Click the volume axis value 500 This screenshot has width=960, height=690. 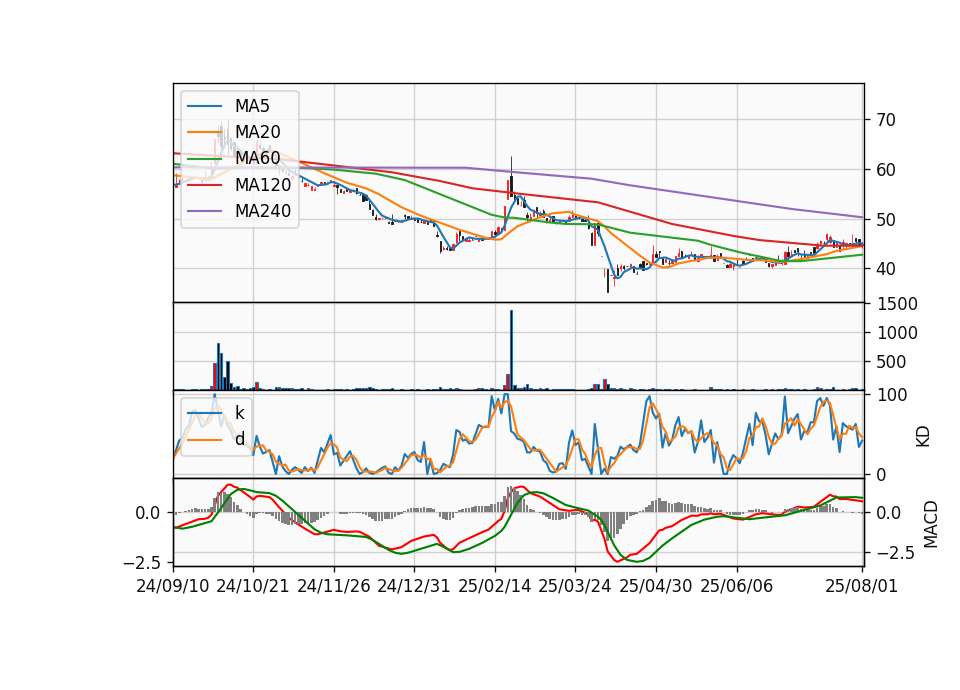[891, 362]
